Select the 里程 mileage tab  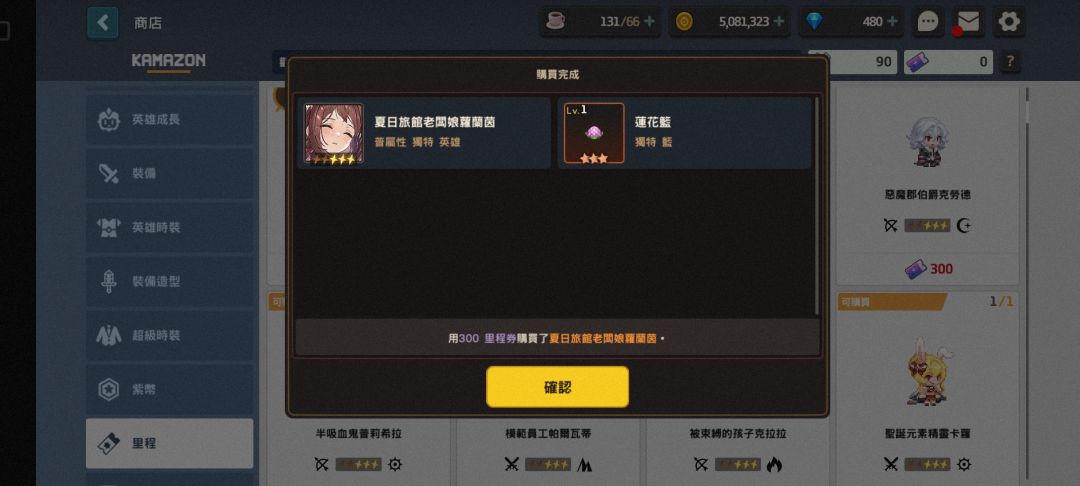coord(169,443)
